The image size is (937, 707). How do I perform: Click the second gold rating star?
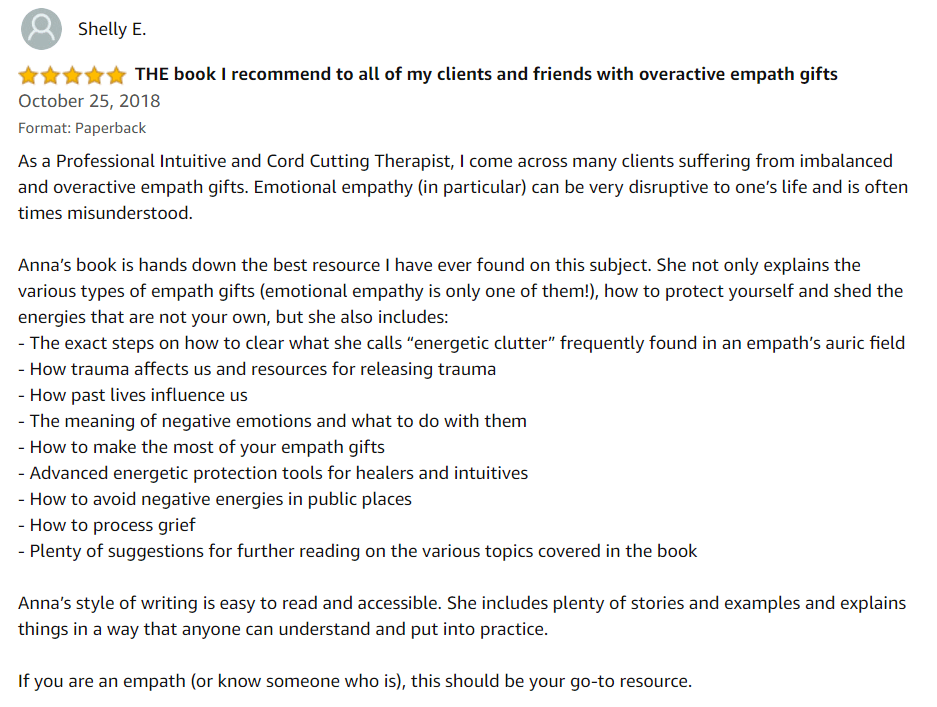[x=50, y=75]
